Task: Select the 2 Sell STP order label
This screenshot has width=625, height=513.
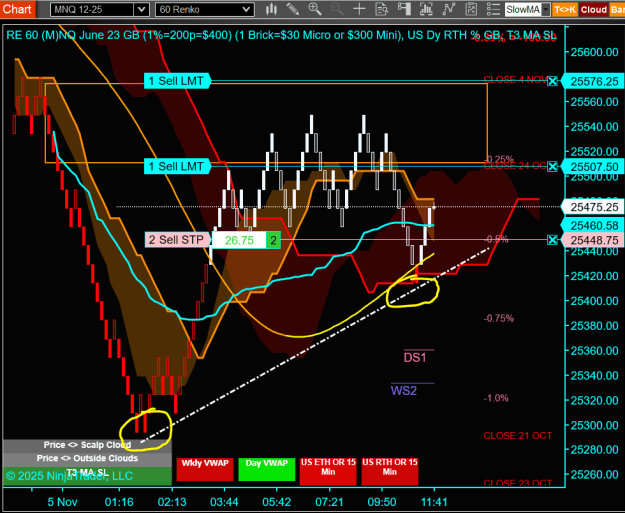Action: click(x=177, y=240)
